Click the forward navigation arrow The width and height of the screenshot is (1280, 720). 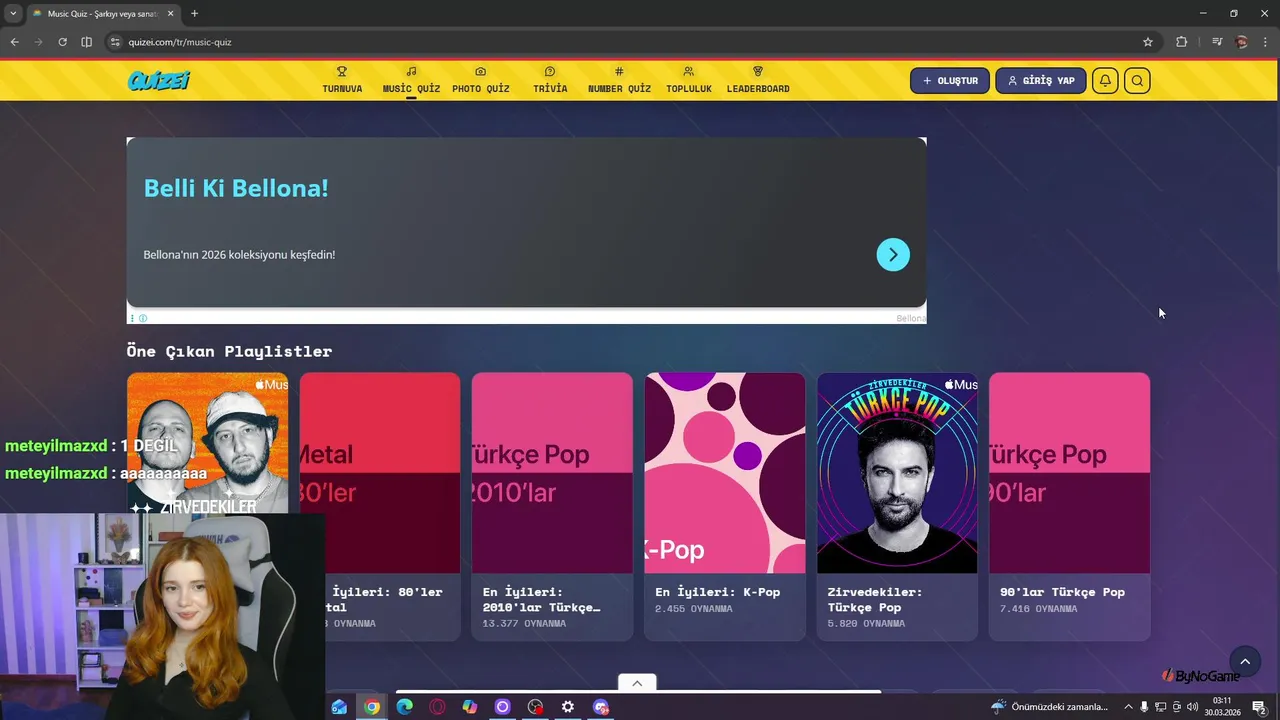(38, 42)
